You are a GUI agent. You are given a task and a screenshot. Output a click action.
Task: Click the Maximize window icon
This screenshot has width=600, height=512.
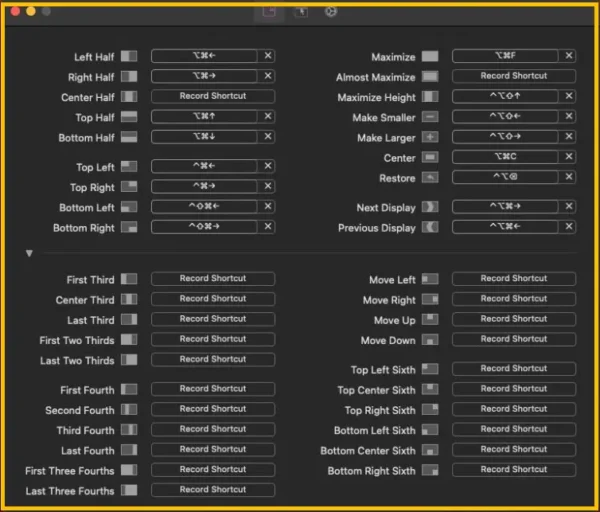430,56
